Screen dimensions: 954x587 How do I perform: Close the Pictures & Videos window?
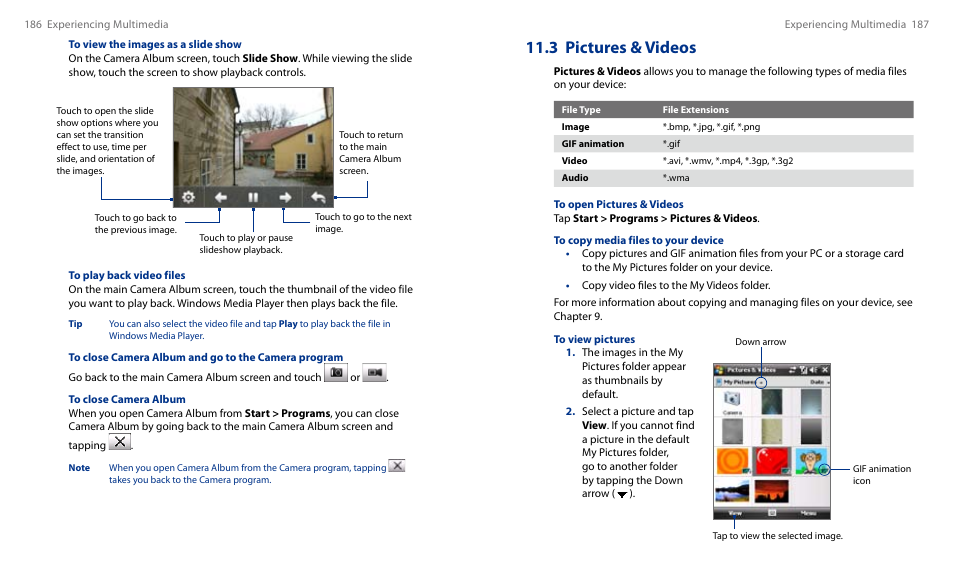tap(825, 370)
